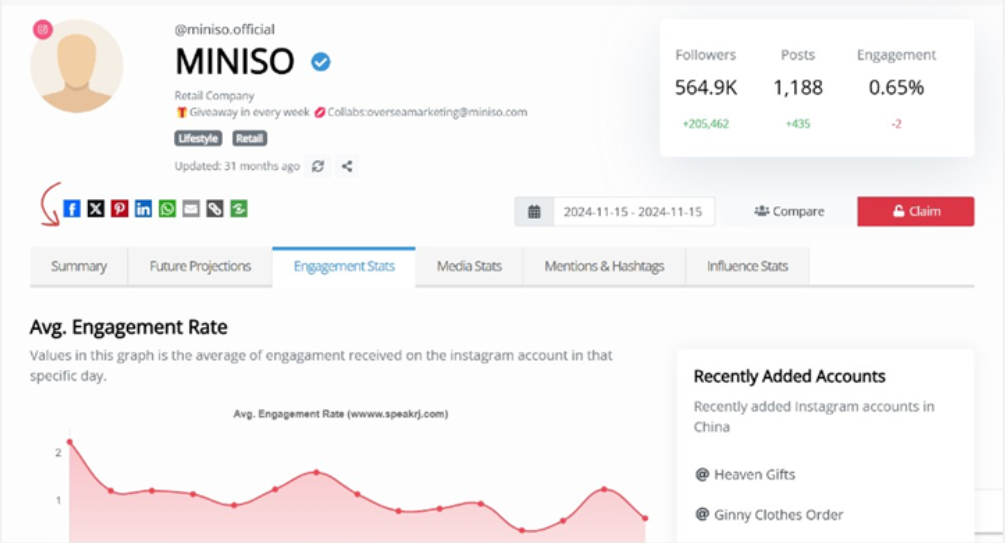
Task: Select the Media Stats tab
Action: (x=469, y=266)
